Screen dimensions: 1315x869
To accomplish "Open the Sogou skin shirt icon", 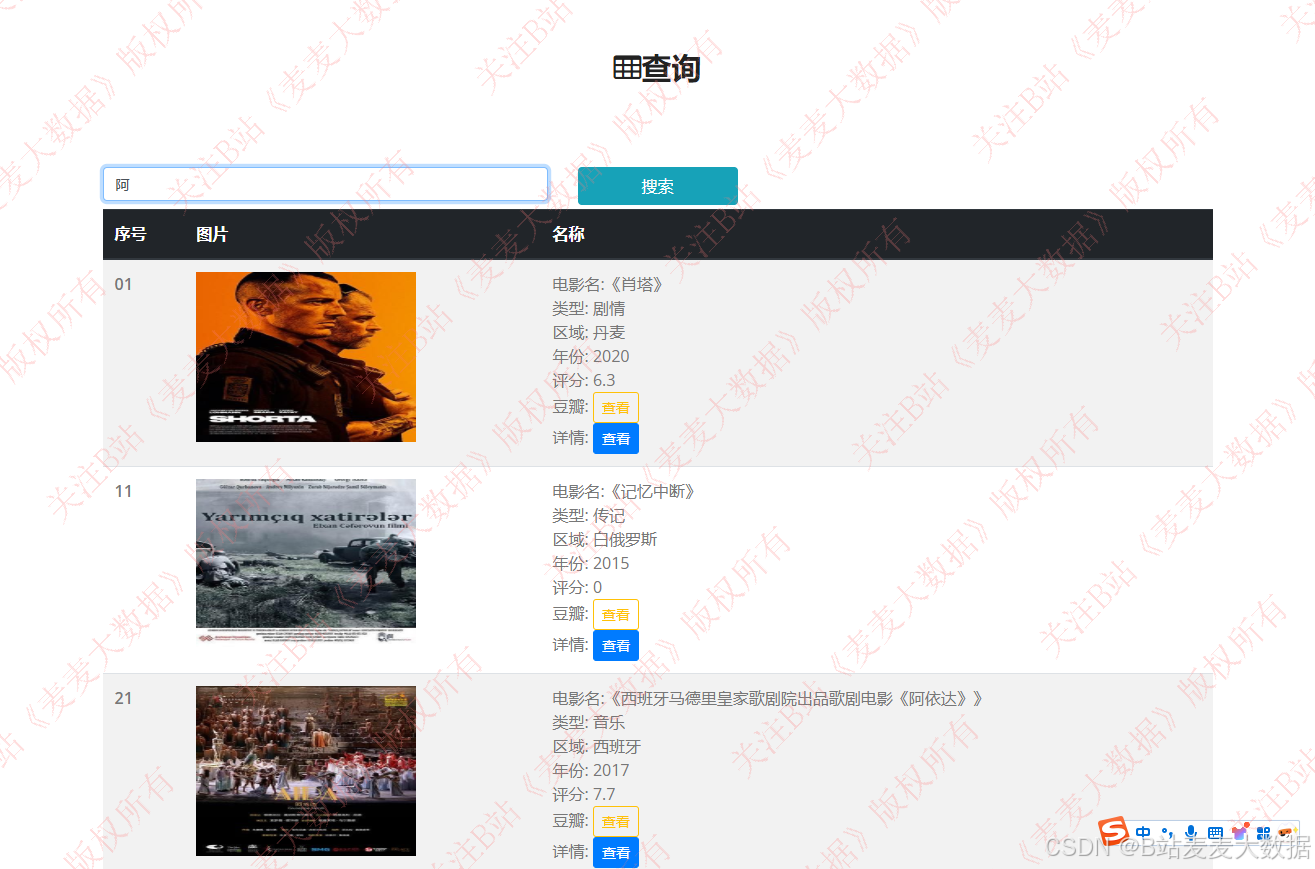I will [1240, 833].
